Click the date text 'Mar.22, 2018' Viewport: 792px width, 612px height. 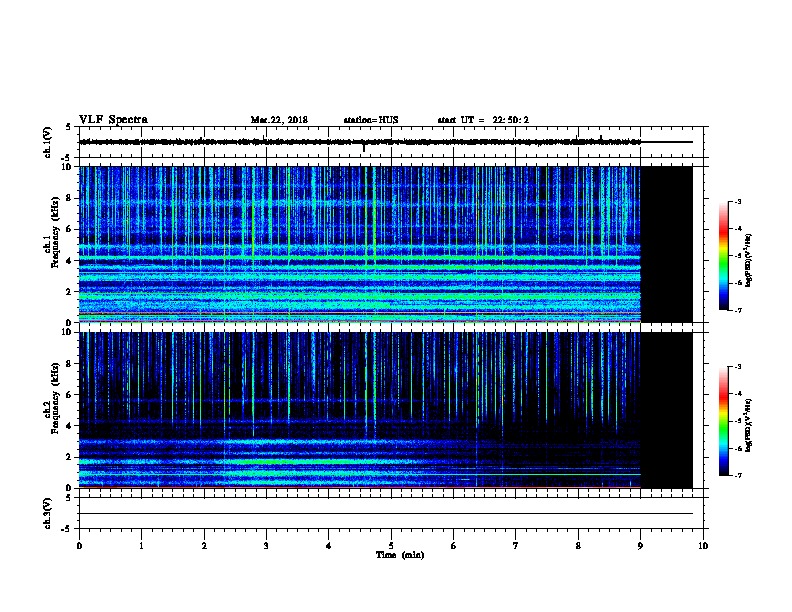click(x=279, y=120)
